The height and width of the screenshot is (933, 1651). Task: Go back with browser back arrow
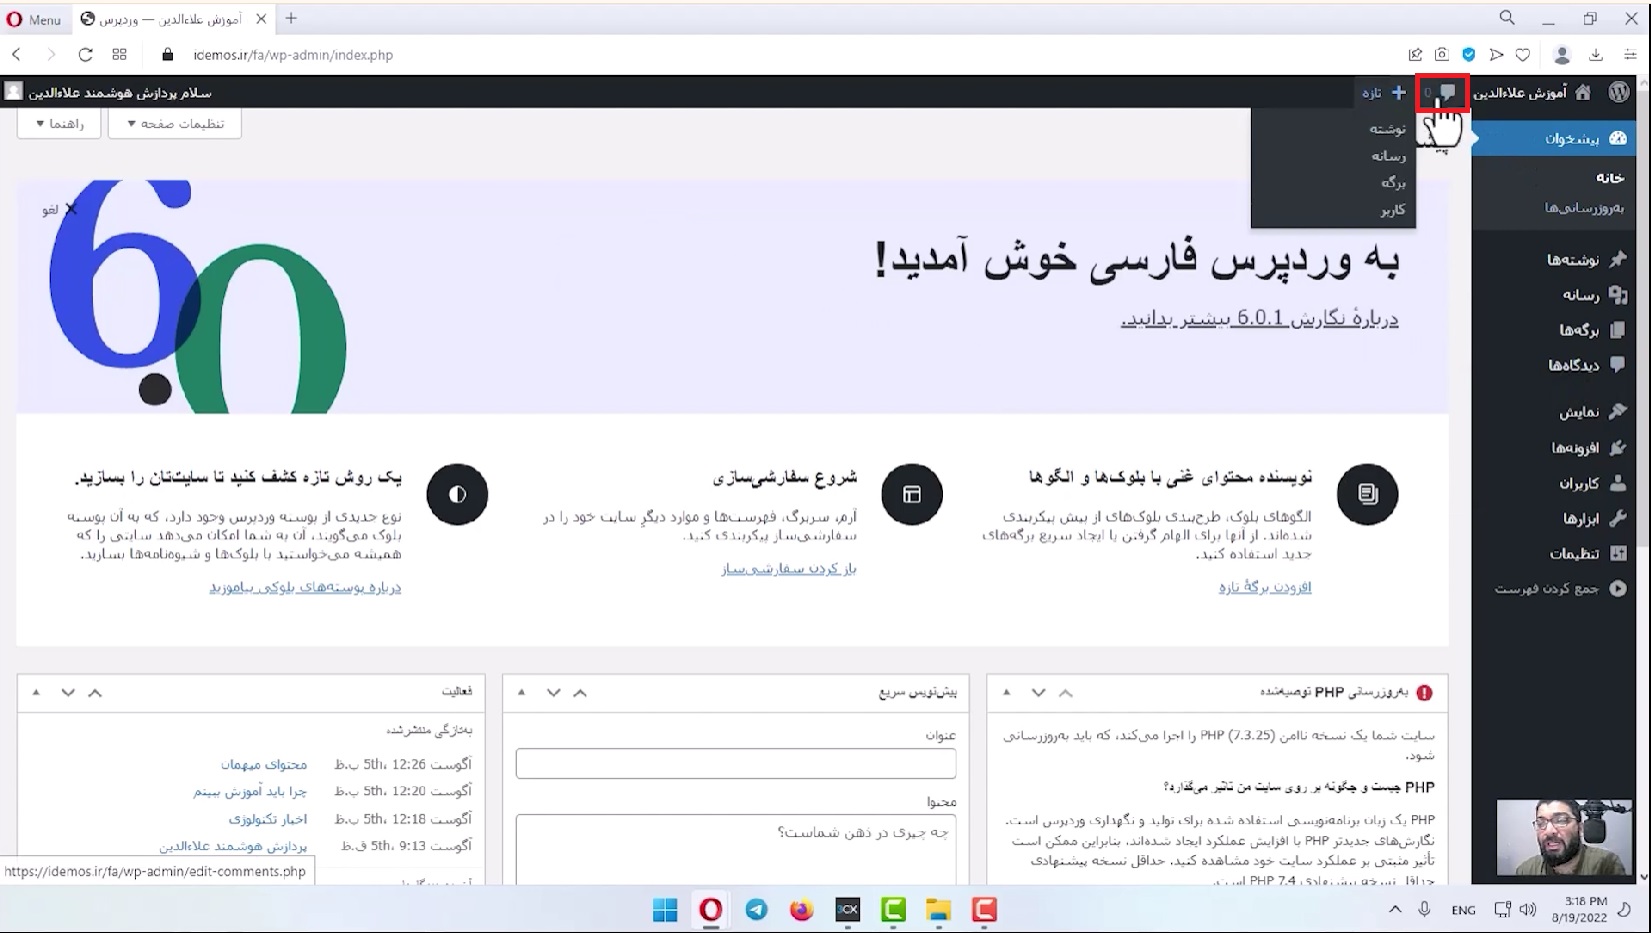(x=17, y=55)
